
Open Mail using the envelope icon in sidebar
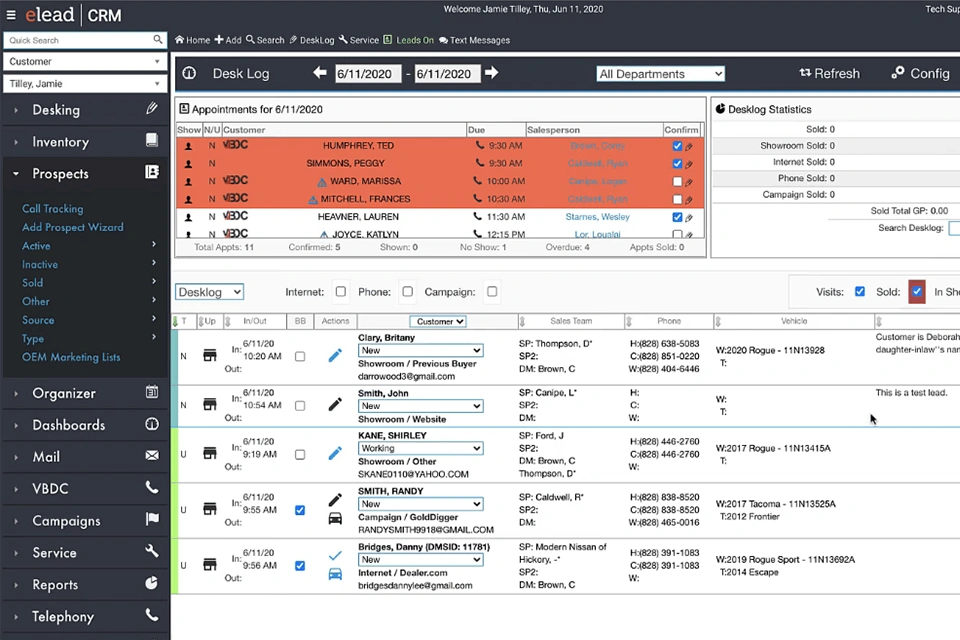pyautogui.click(x=151, y=456)
